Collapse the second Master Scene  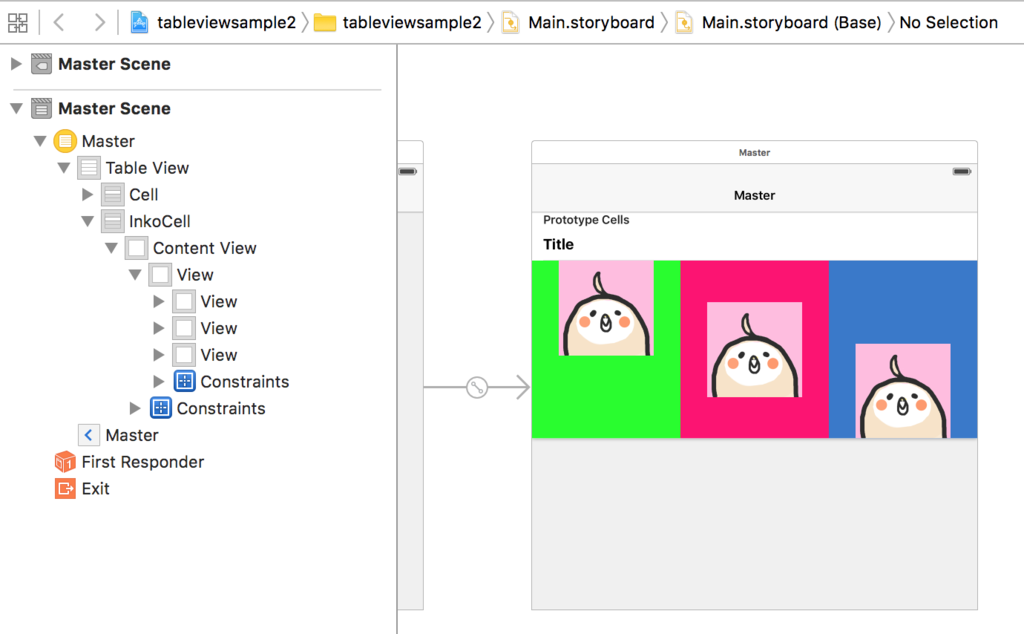coord(16,108)
